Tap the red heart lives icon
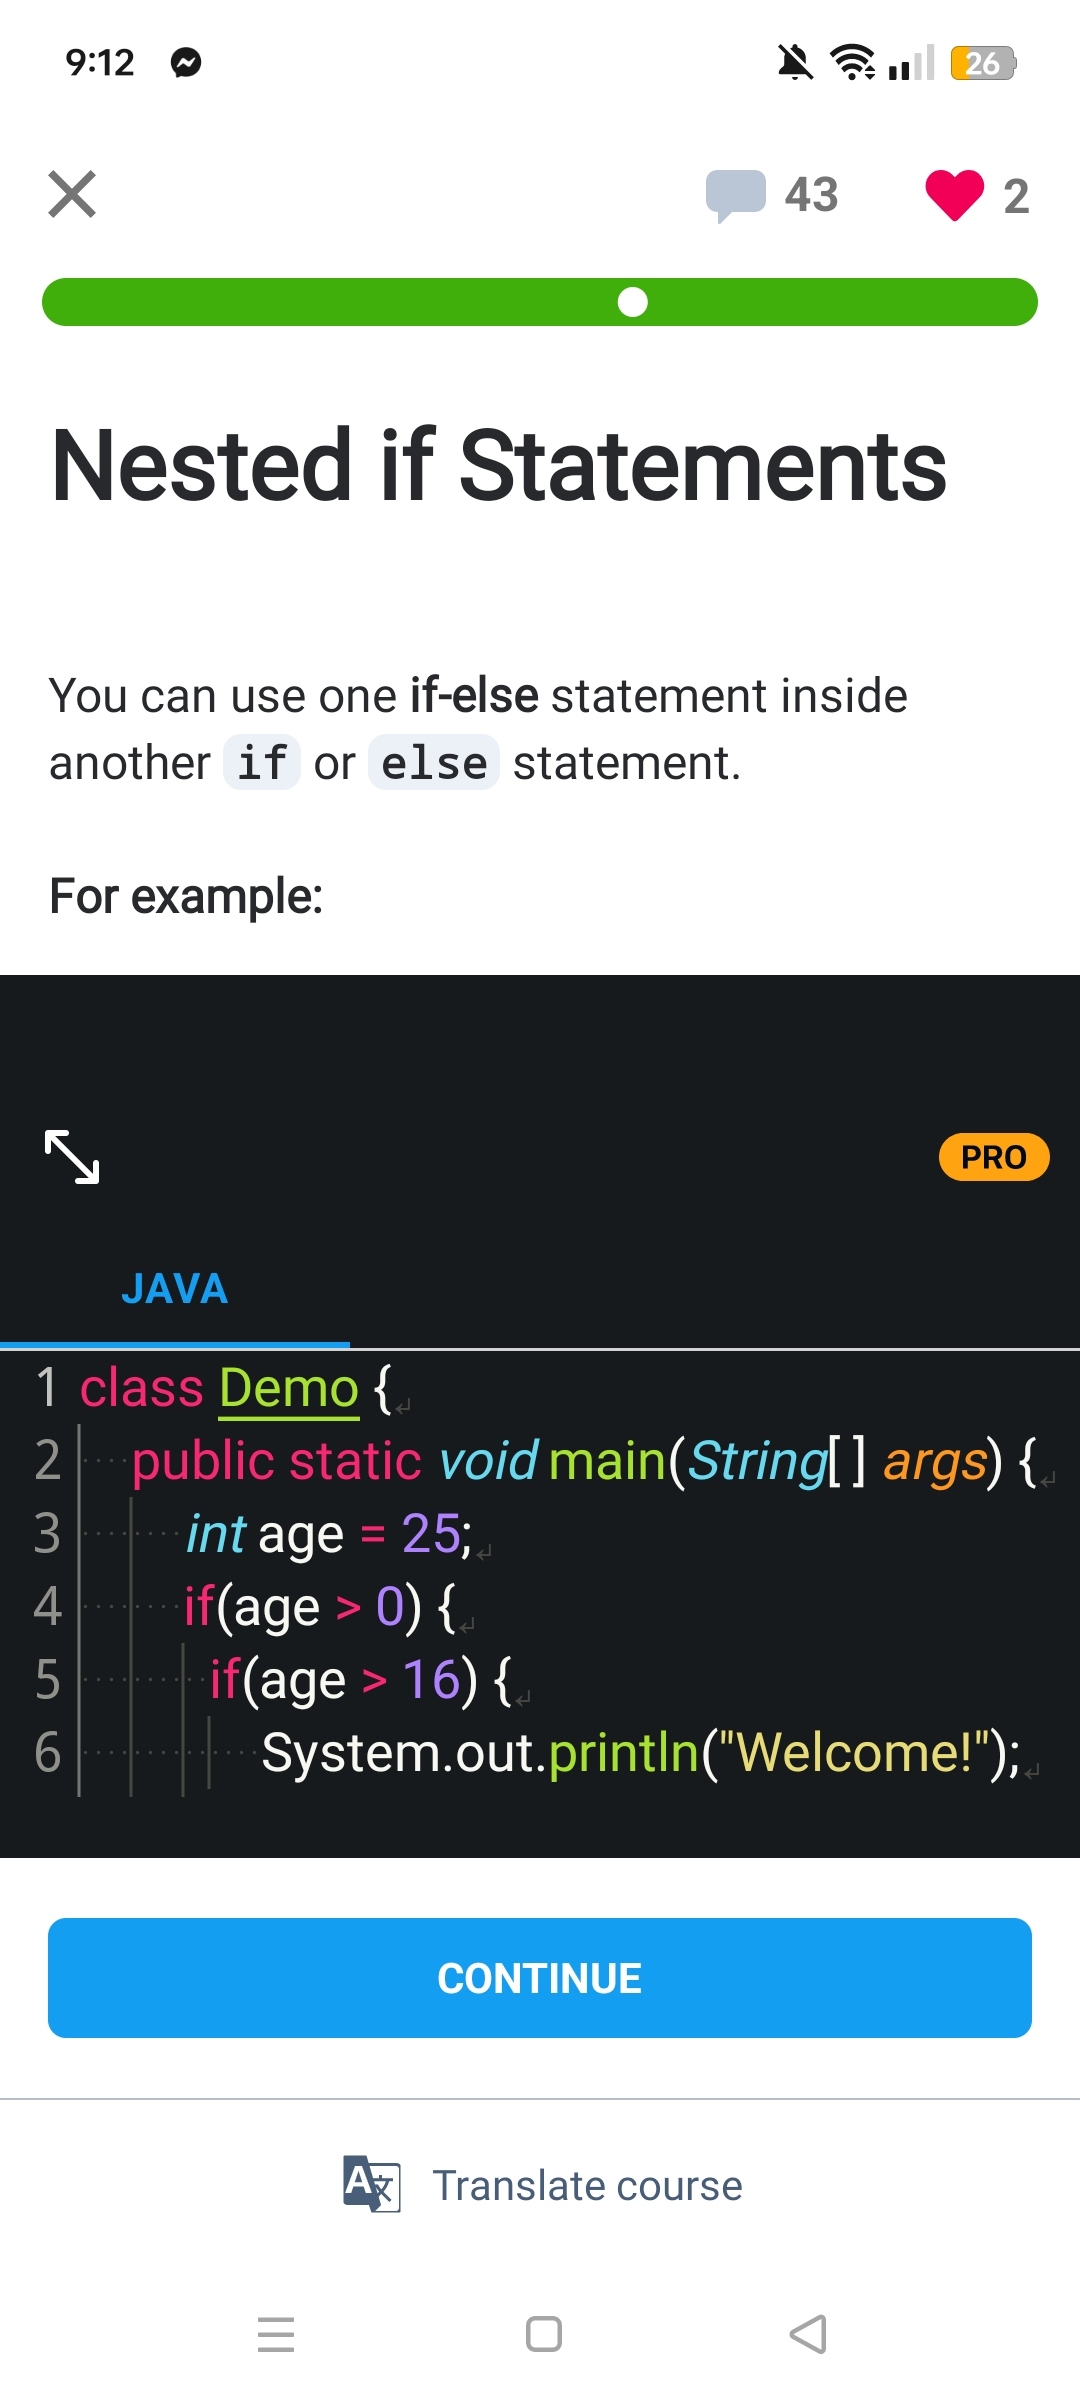The height and width of the screenshot is (2400, 1080). 954,194
